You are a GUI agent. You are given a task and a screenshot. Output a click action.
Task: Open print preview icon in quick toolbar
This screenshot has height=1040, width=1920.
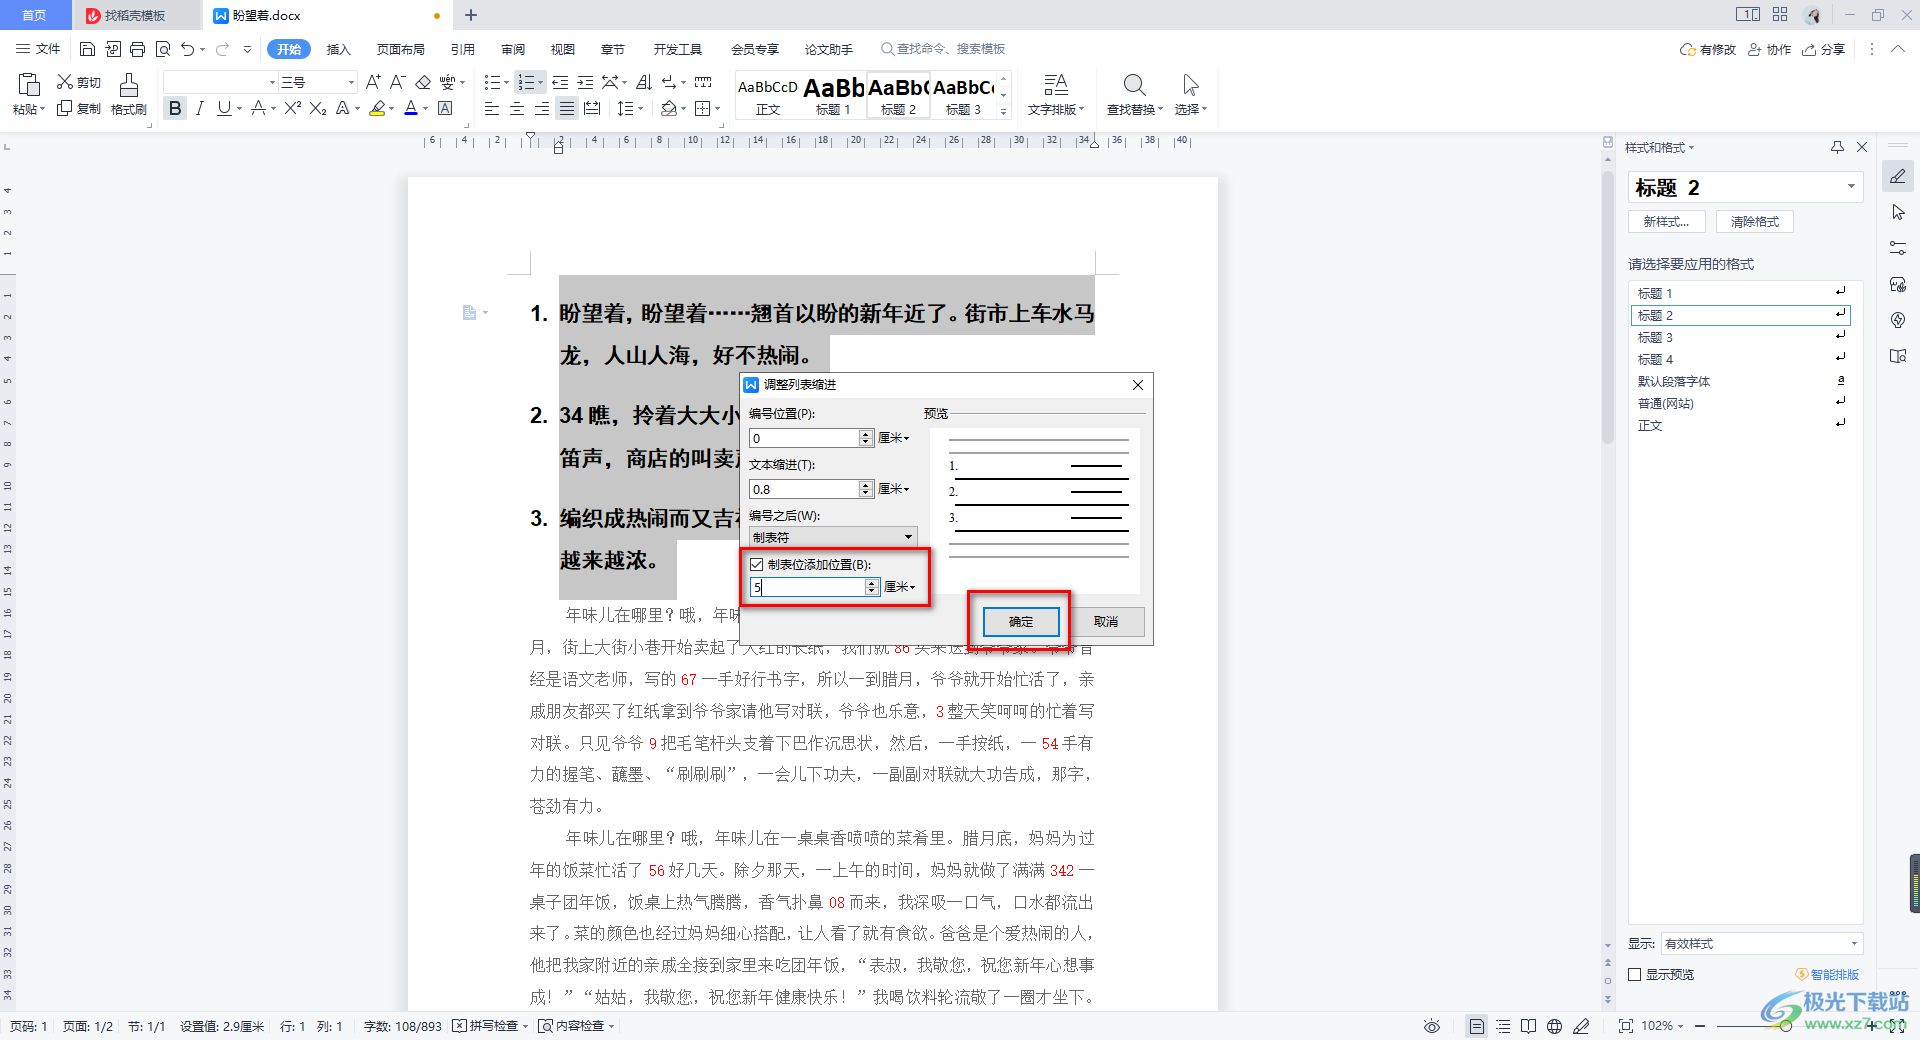point(163,49)
